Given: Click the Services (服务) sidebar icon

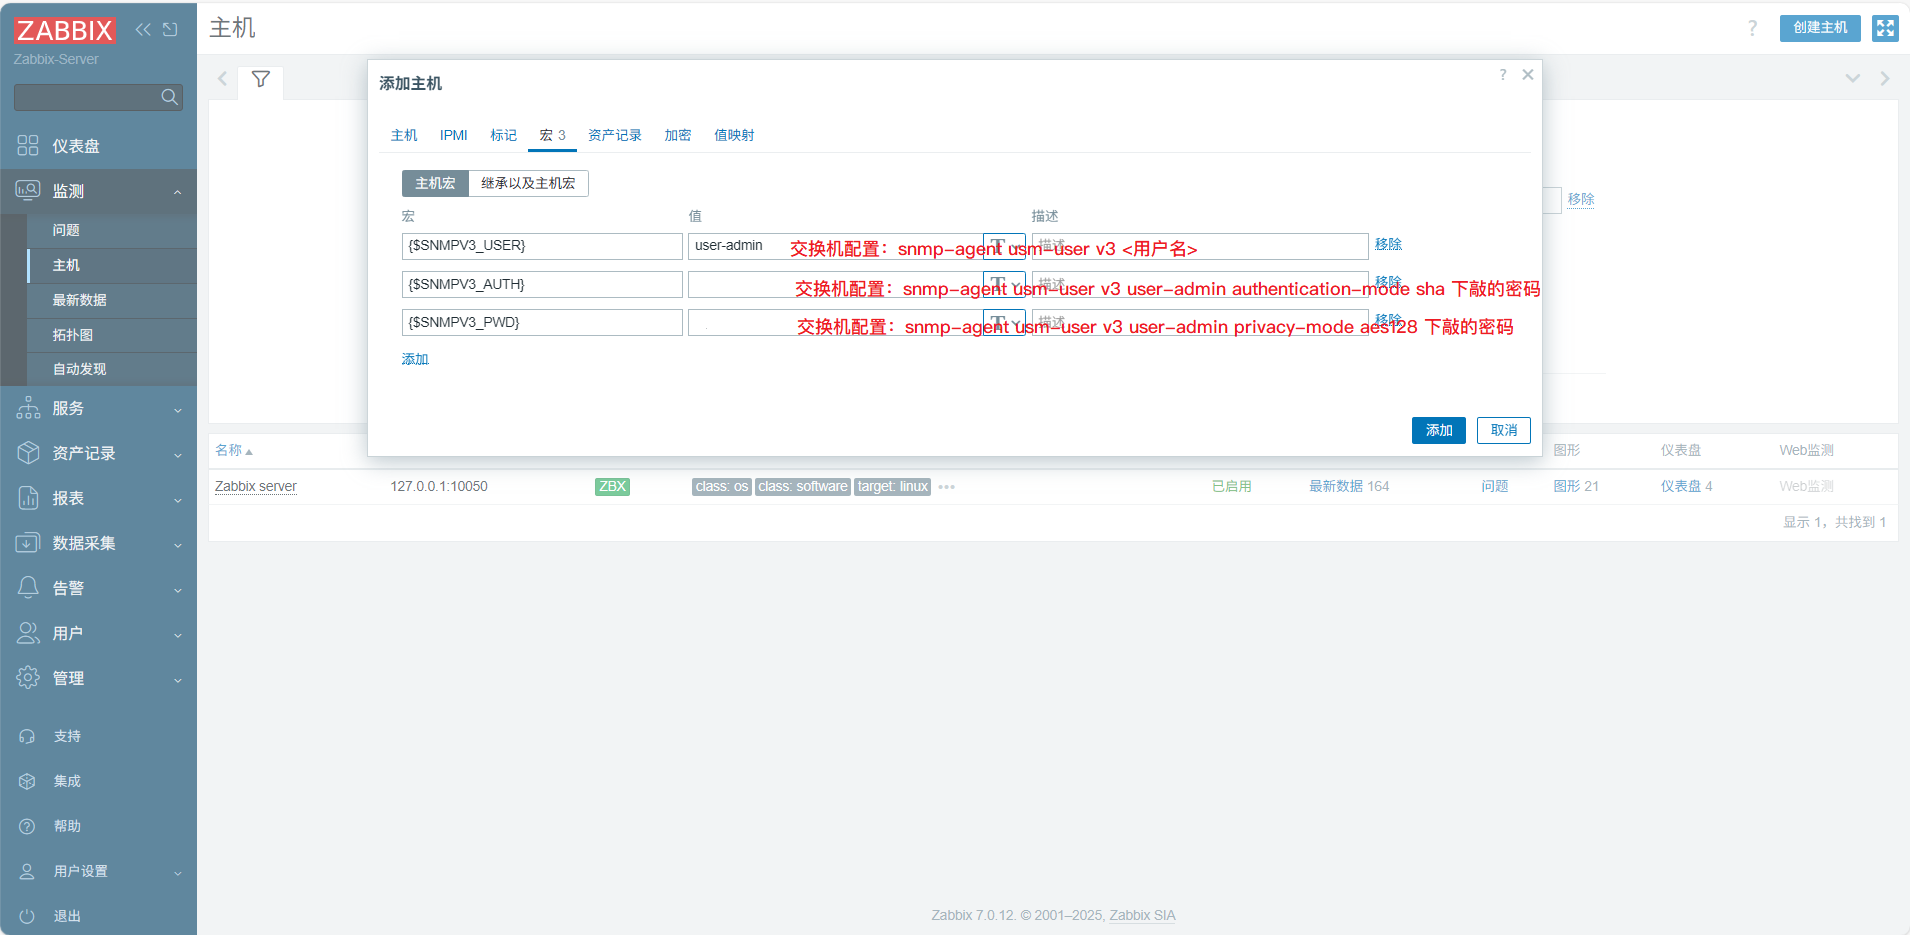Looking at the screenshot, I should tap(28, 408).
